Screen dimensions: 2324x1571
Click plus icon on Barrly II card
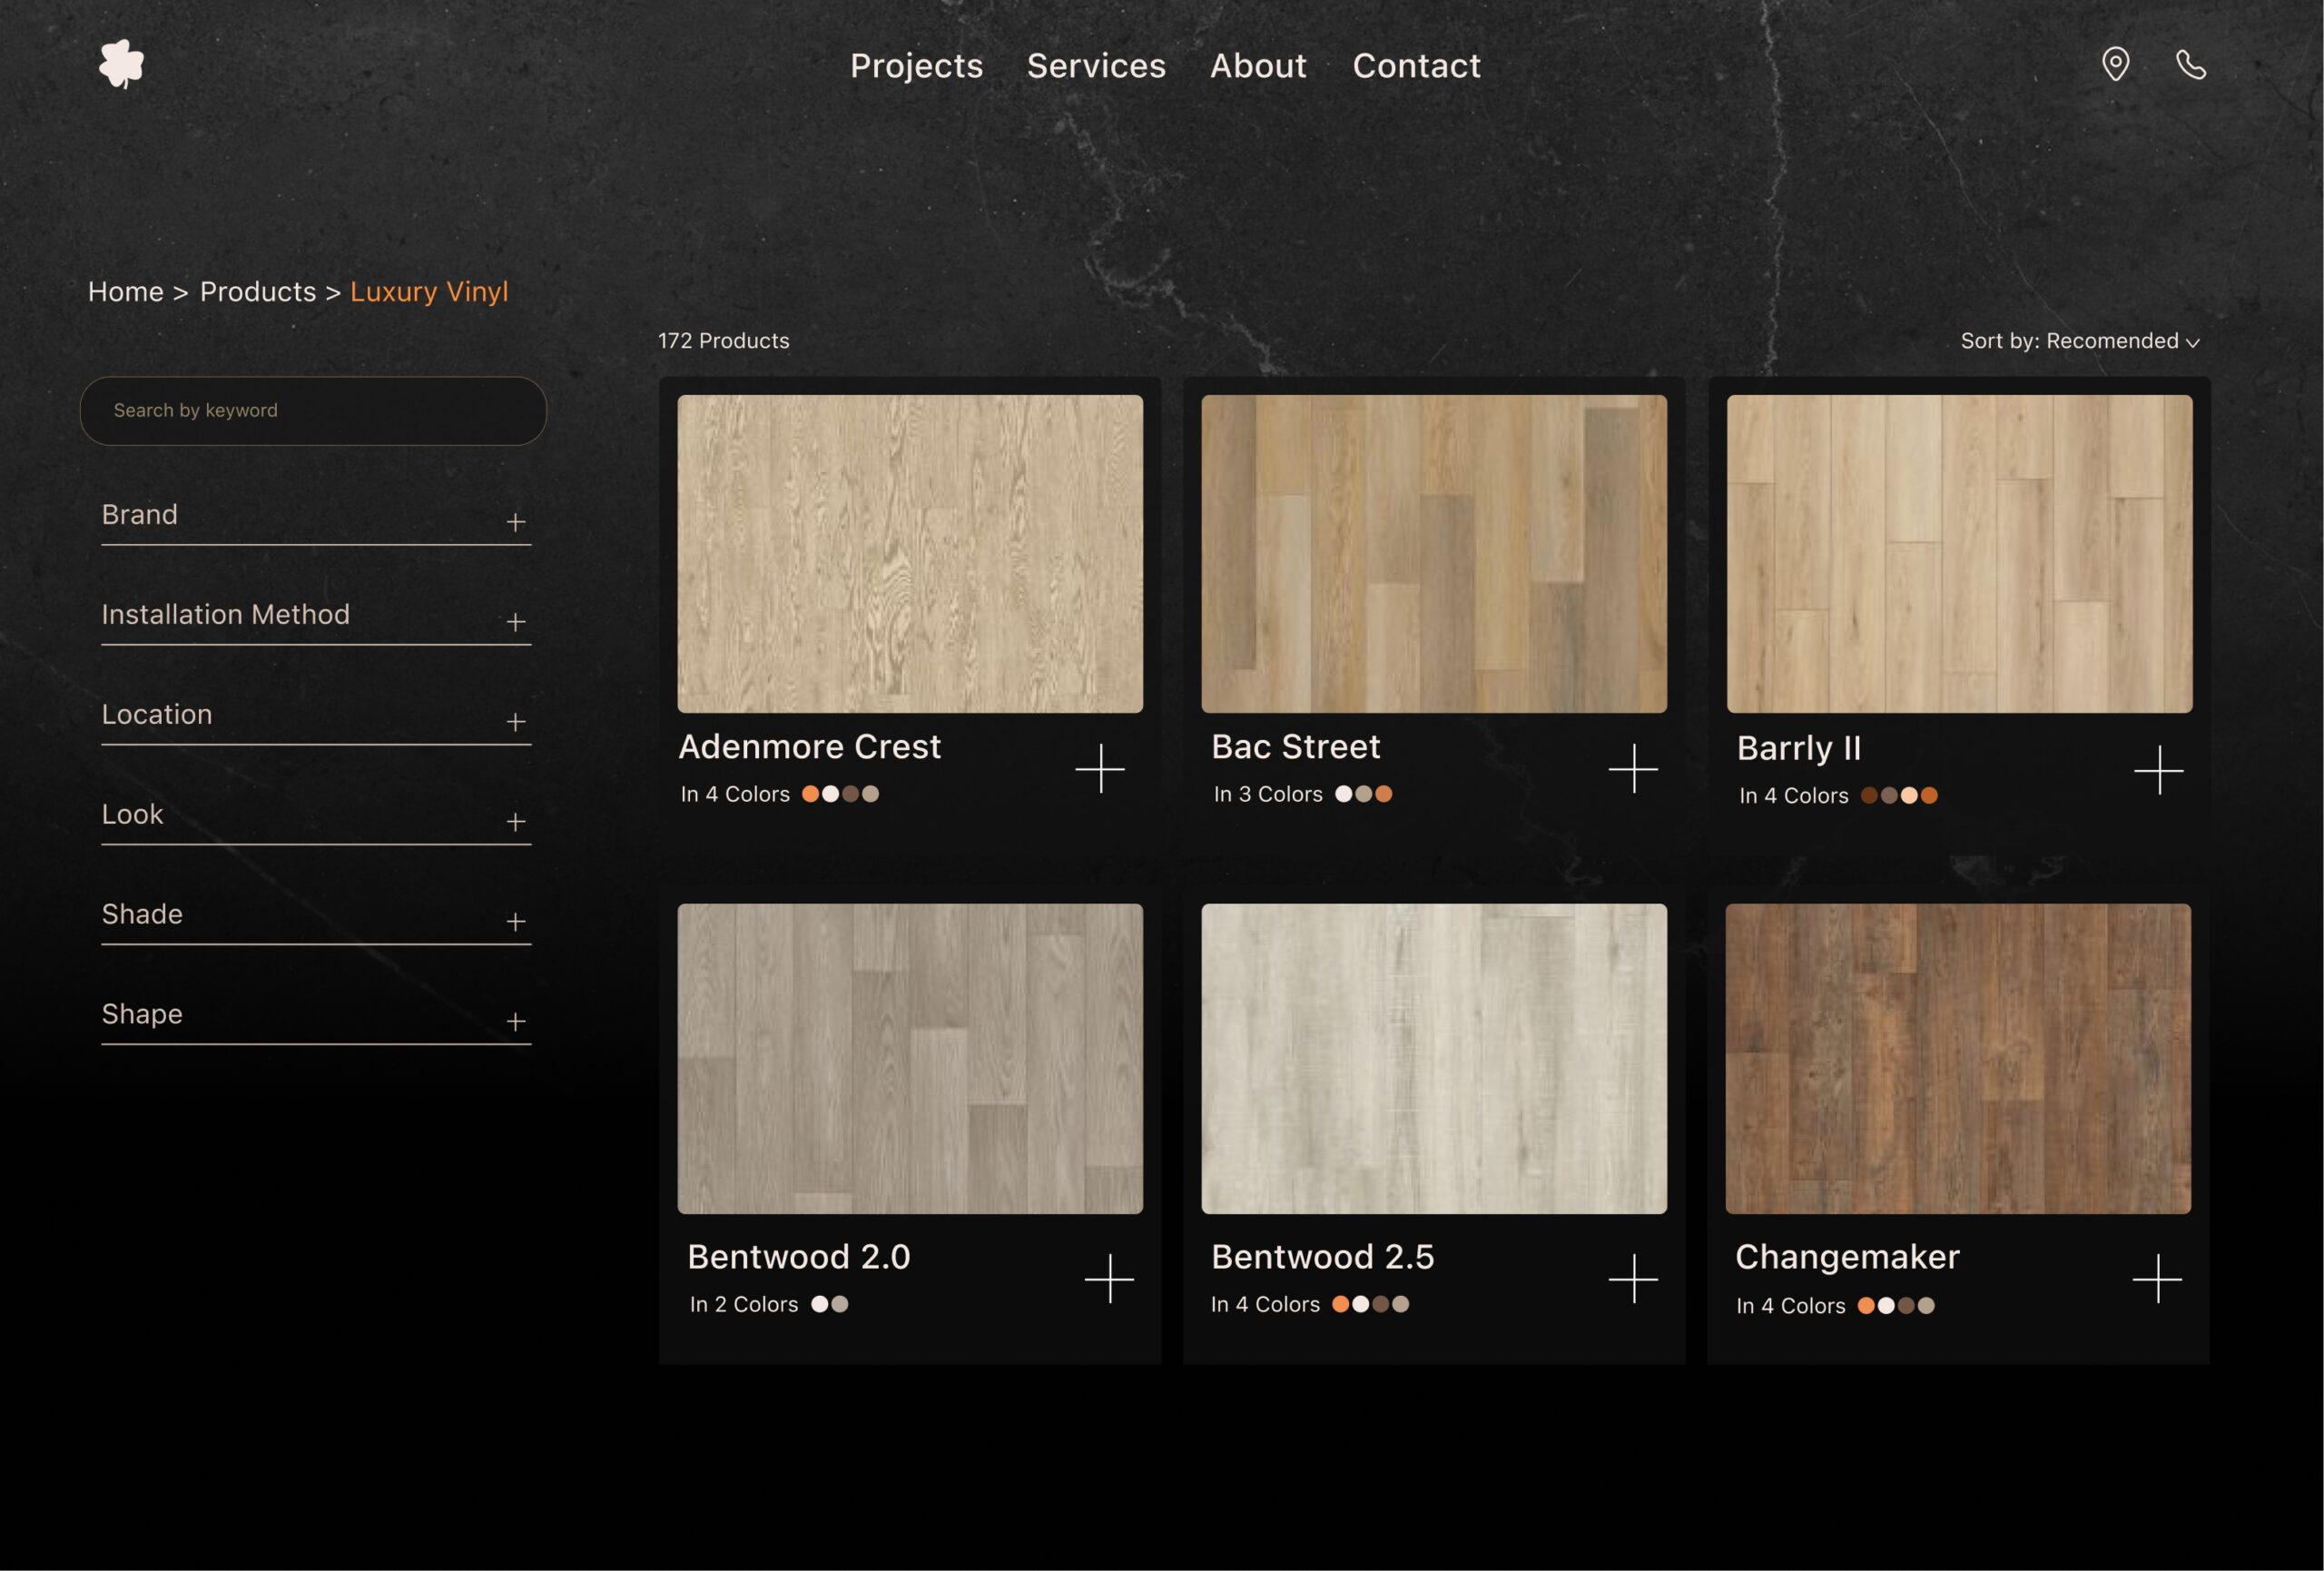(x=2158, y=770)
